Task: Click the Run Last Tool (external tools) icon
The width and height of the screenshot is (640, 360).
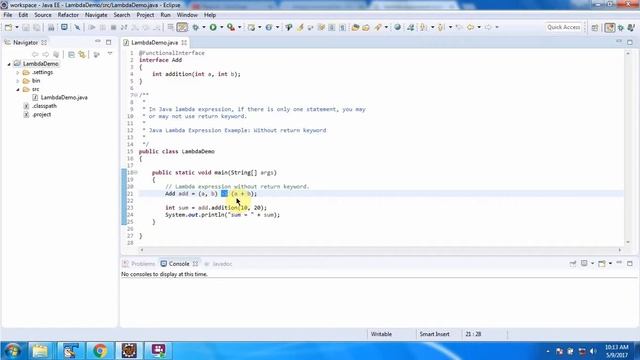Action: tap(231, 27)
